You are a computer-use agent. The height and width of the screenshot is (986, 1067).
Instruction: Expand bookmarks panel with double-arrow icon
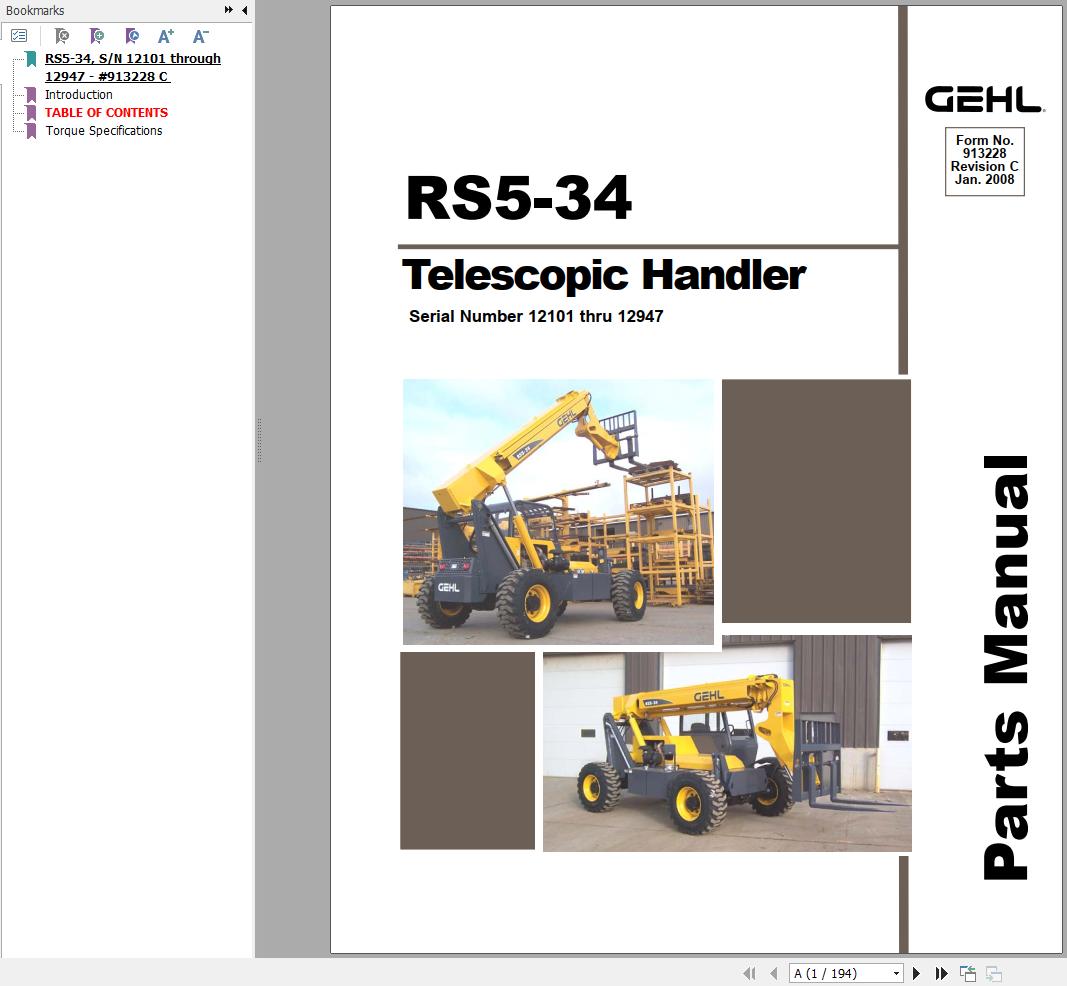coord(229,10)
